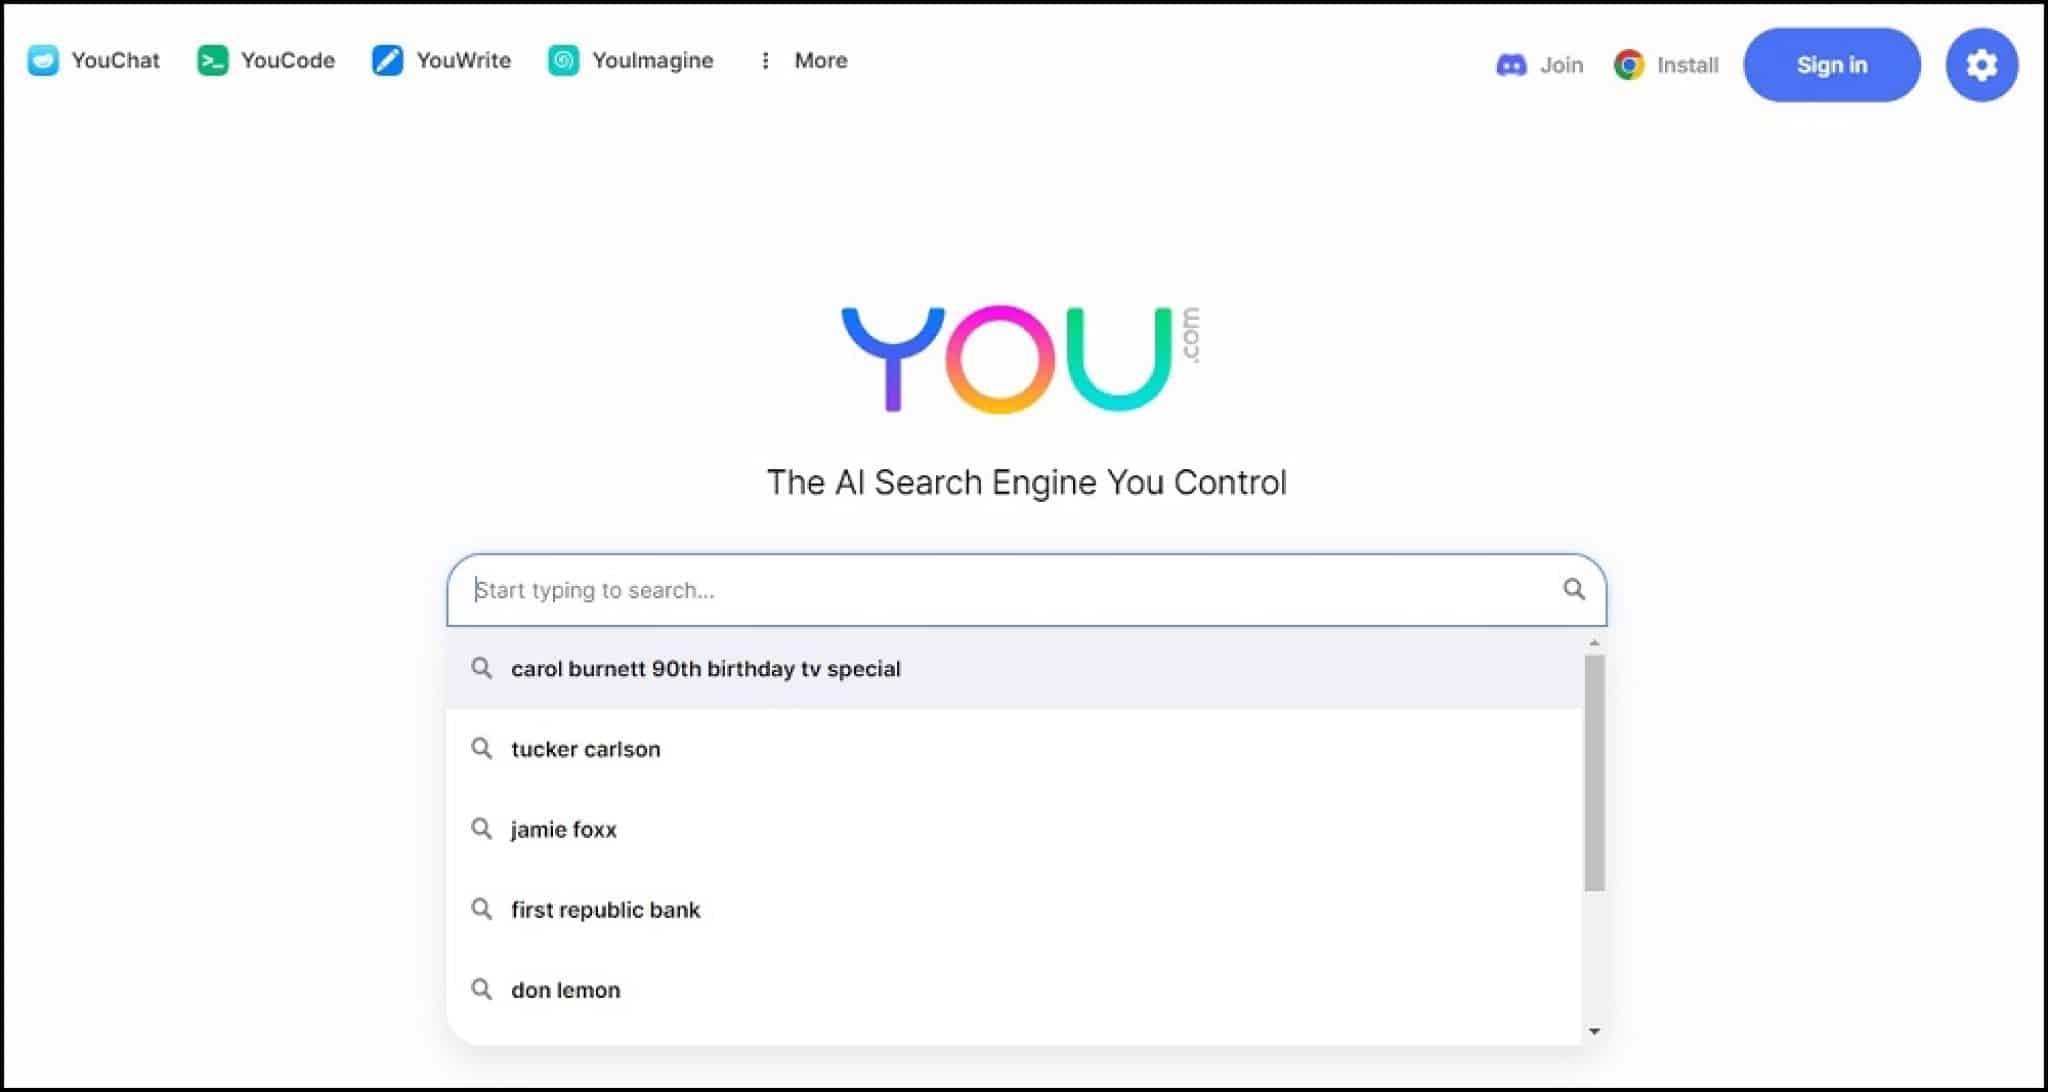Click search icon beside first republic bank

point(482,908)
